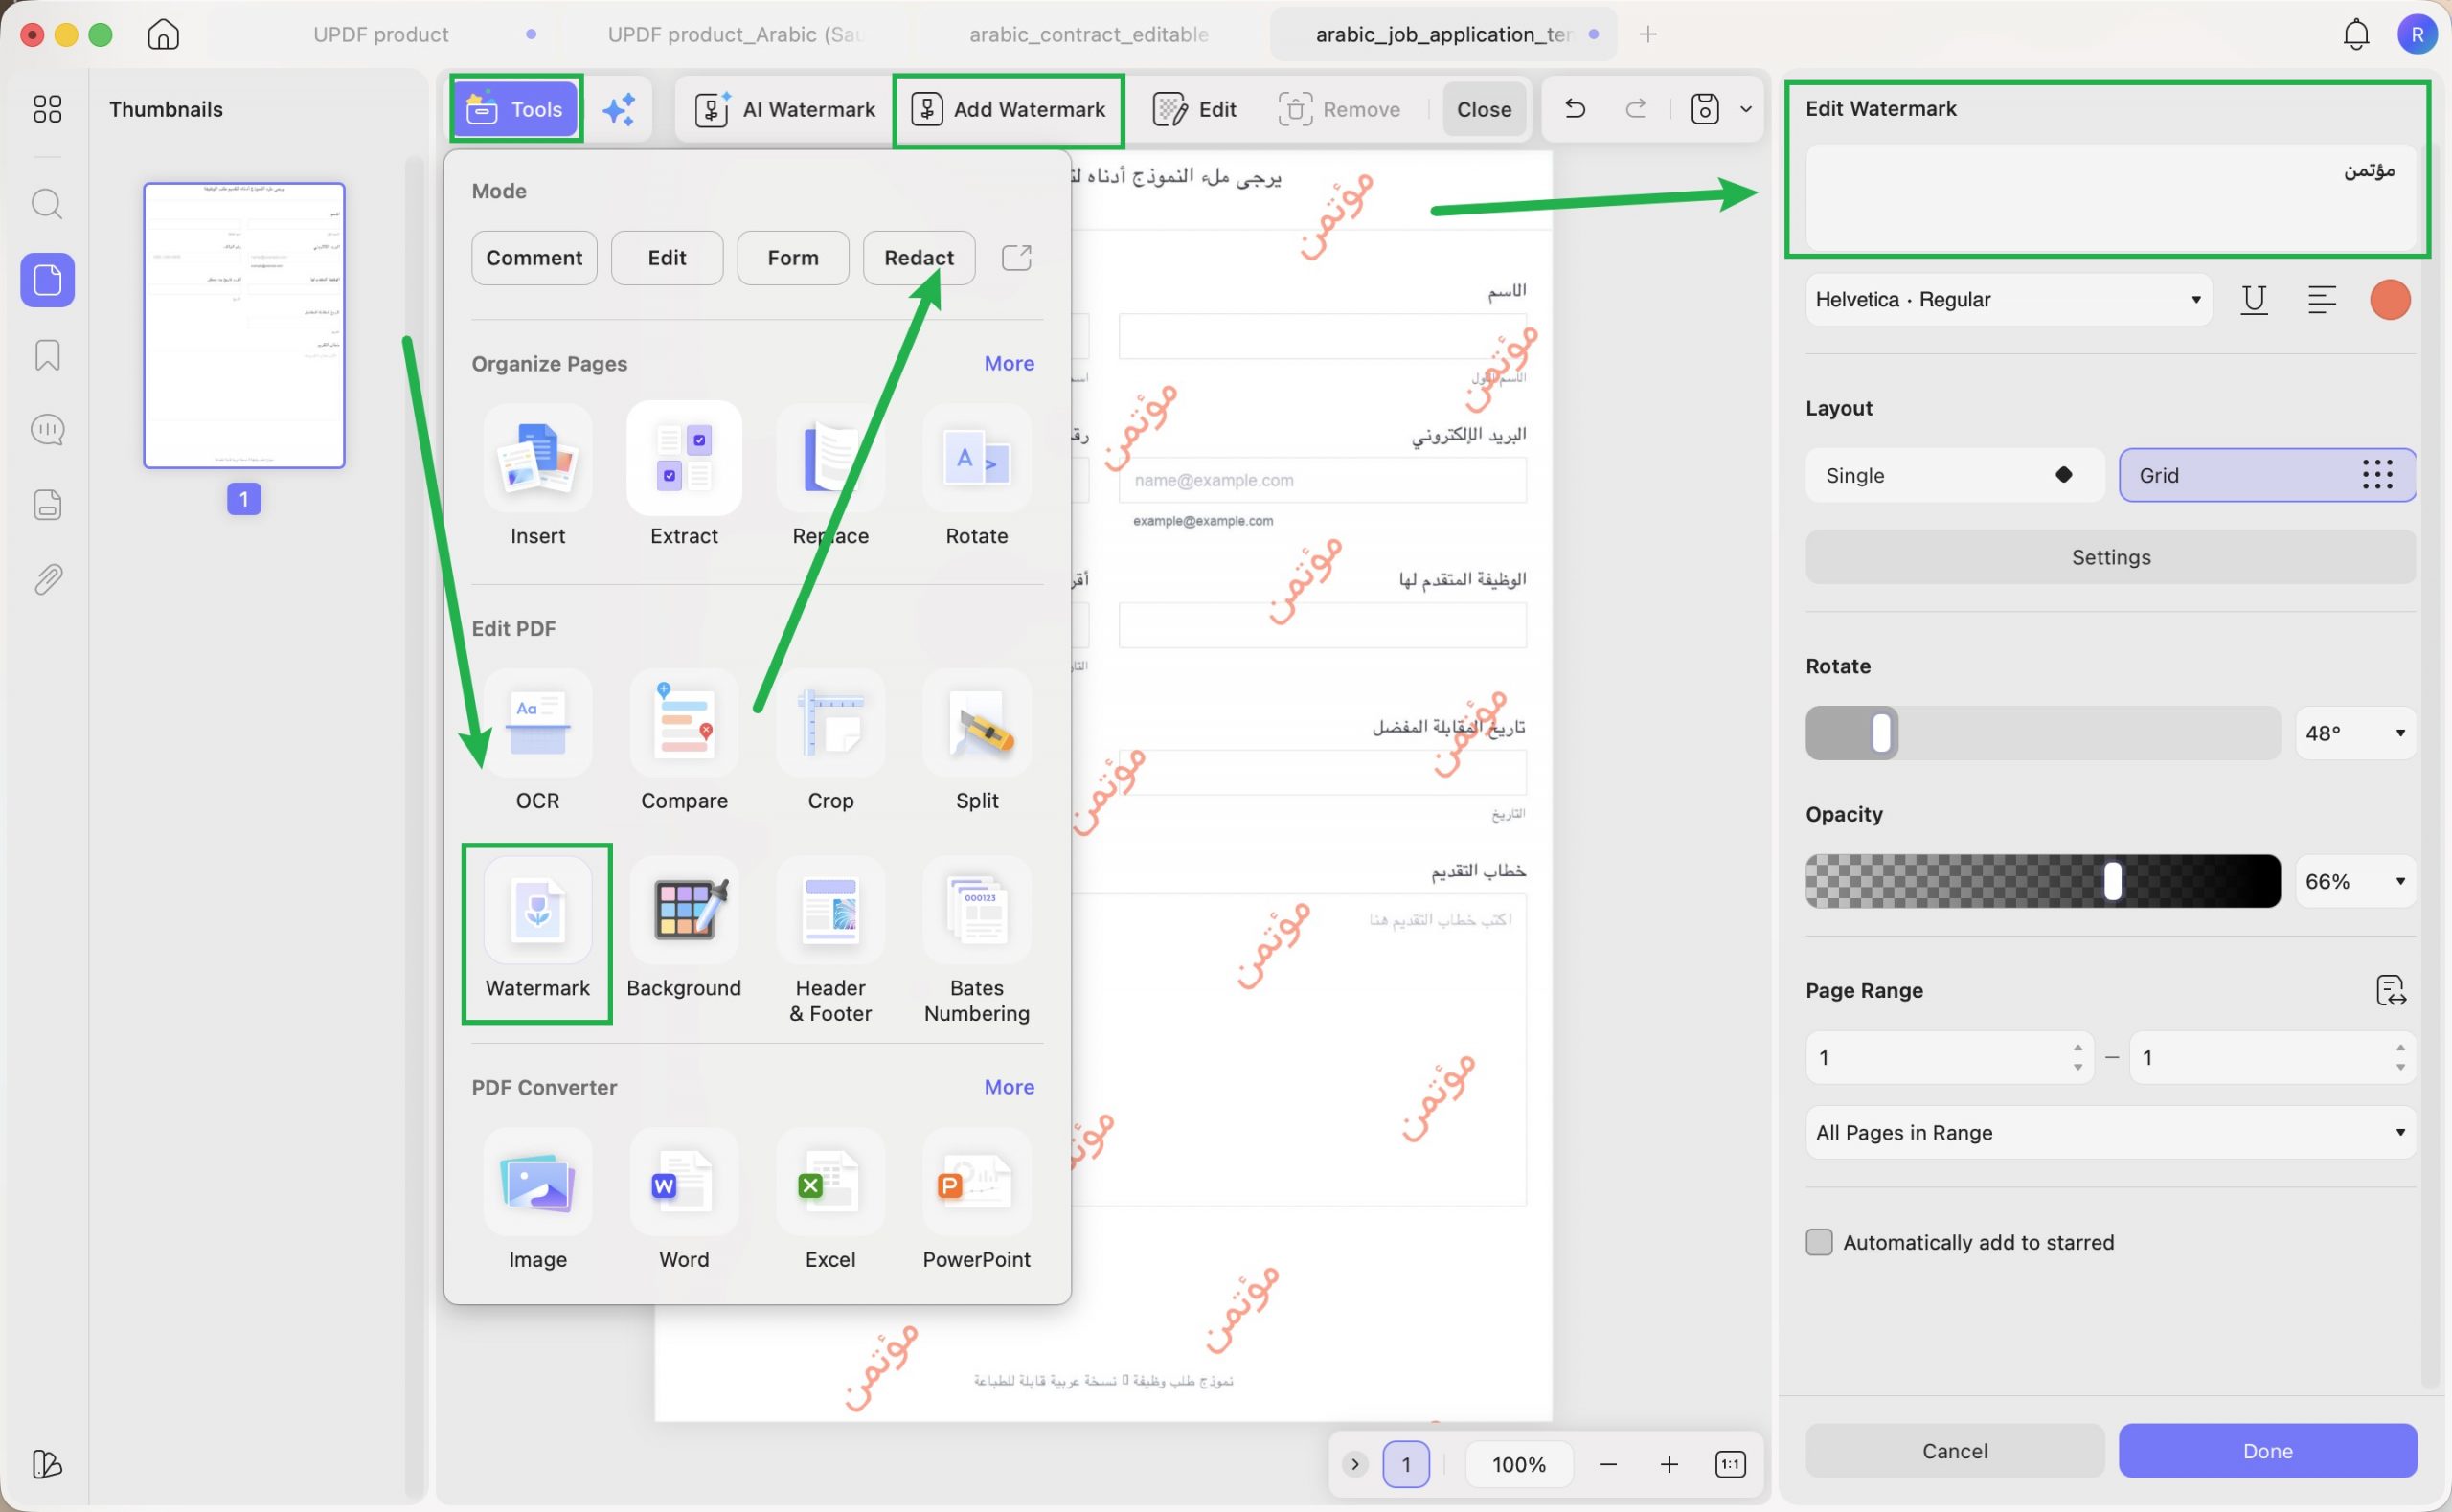2452x1512 pixels.
Task: Switch to UPDF product_Arabic tab
Action: [735, 34]
